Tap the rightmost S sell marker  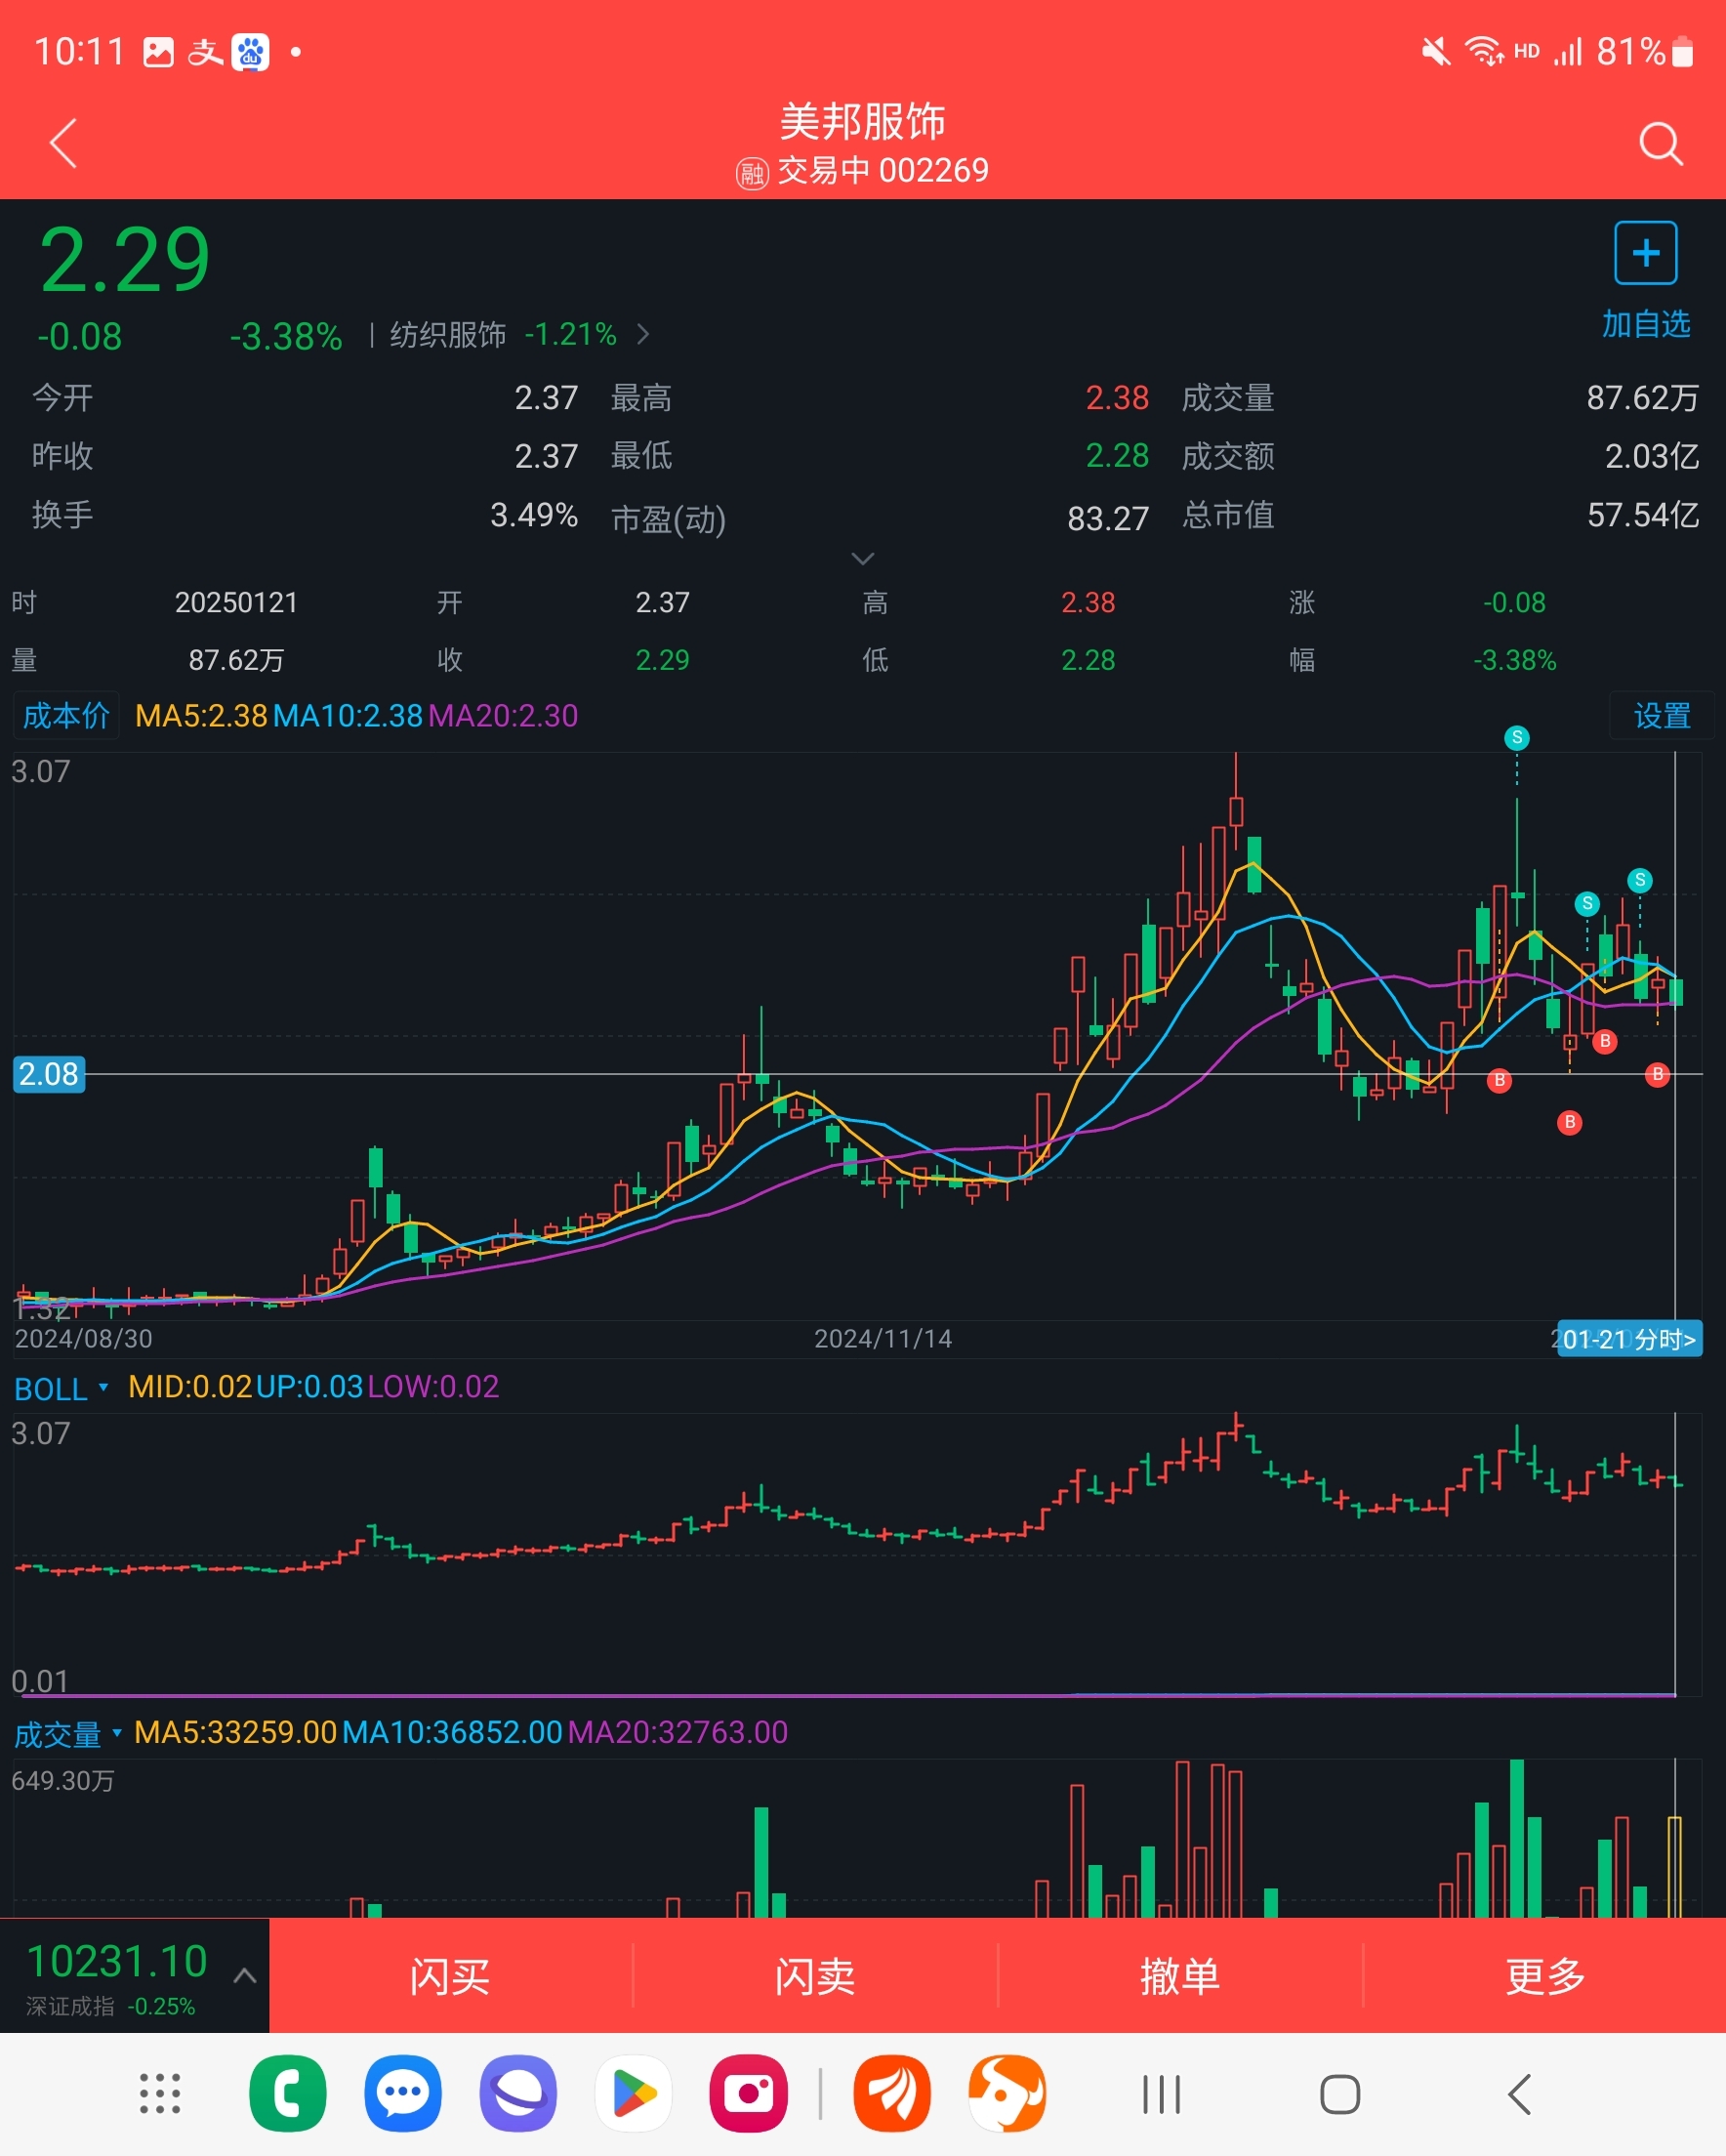click(x=1640, y=880)
